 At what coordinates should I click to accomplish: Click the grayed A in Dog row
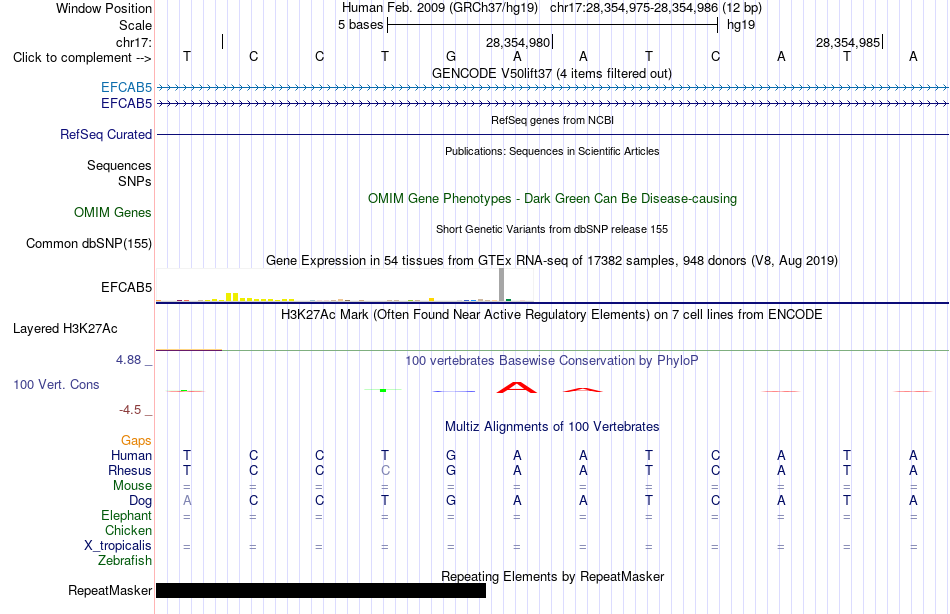click(x=187, y=501)
